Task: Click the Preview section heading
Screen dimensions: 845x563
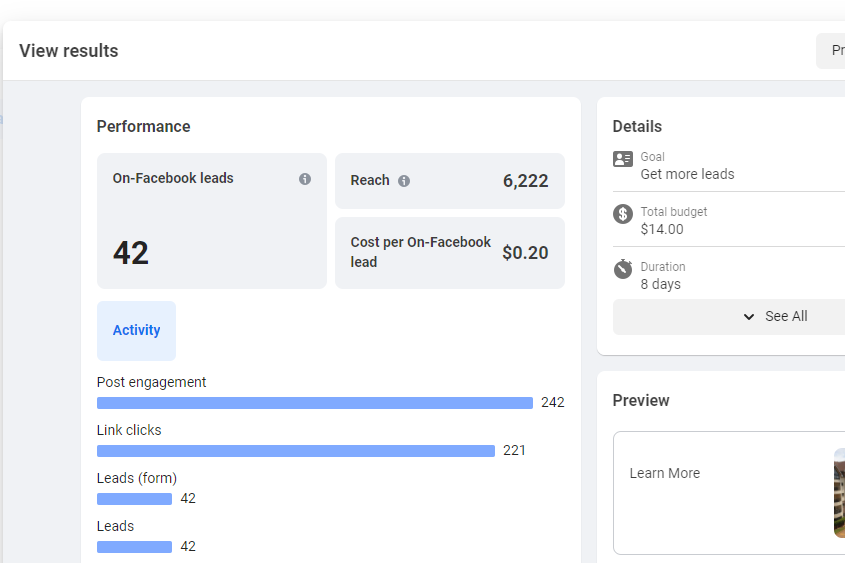Action: coord(641,400)
